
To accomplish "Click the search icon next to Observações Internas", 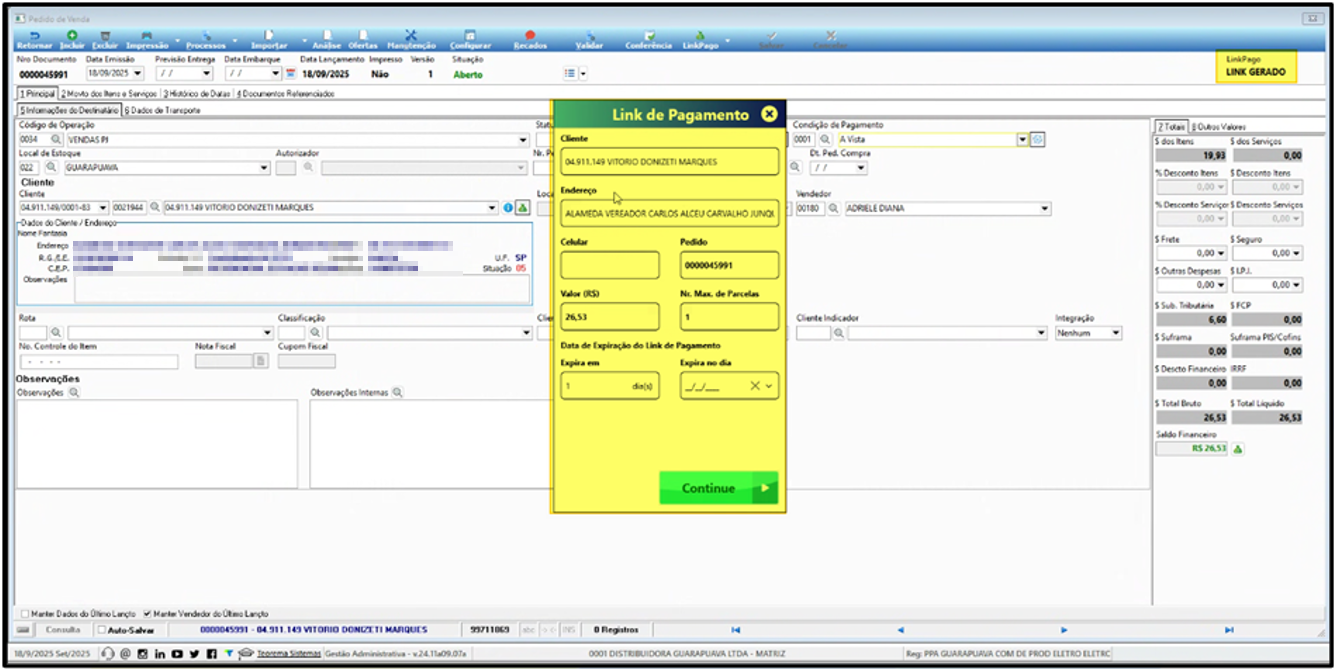I will (x=398, y=393).
